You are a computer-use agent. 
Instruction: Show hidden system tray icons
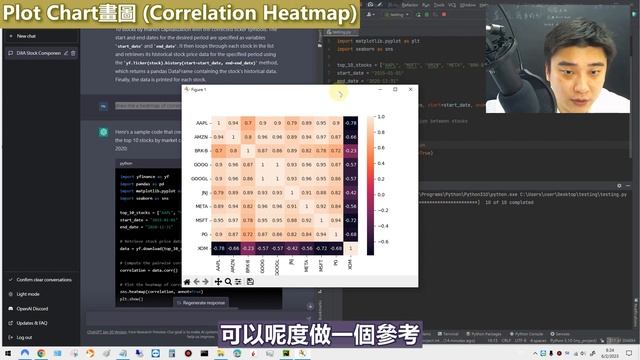coord(535,353)
